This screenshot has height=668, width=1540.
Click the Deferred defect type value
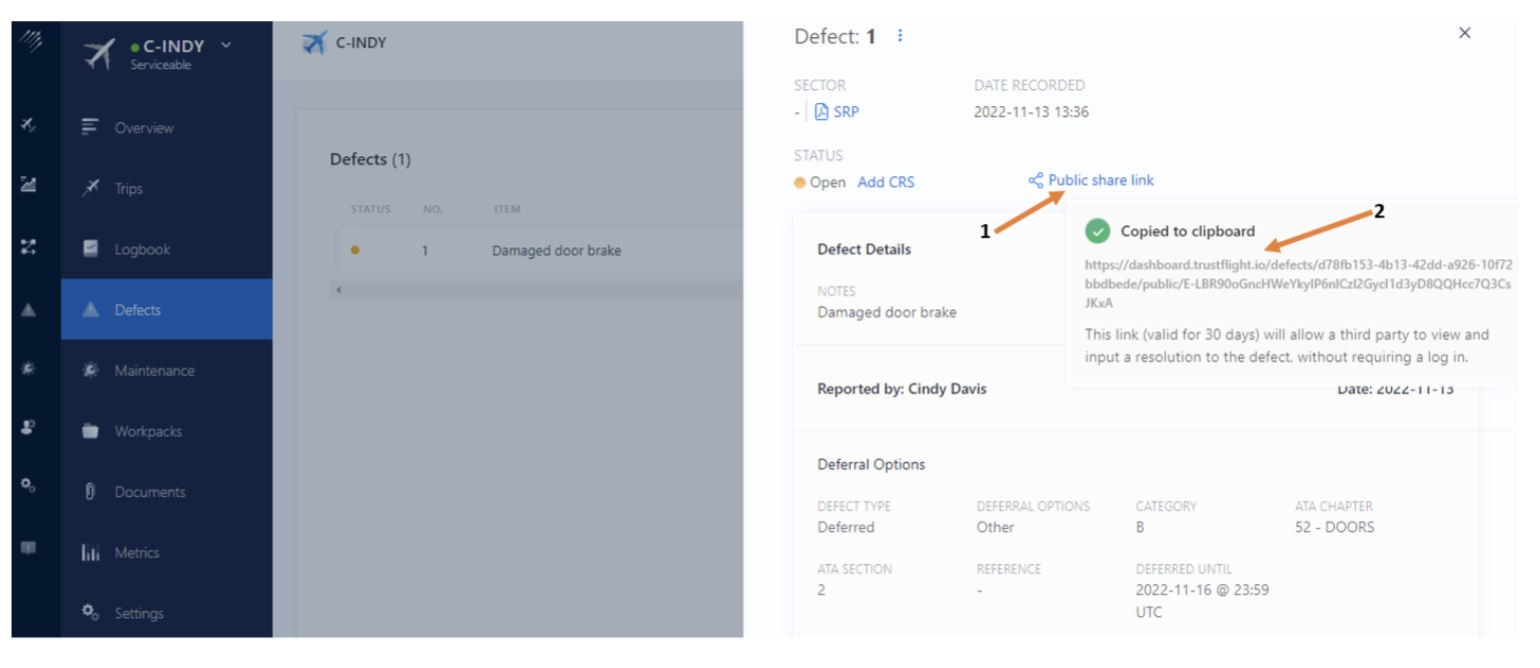(846, 527)
